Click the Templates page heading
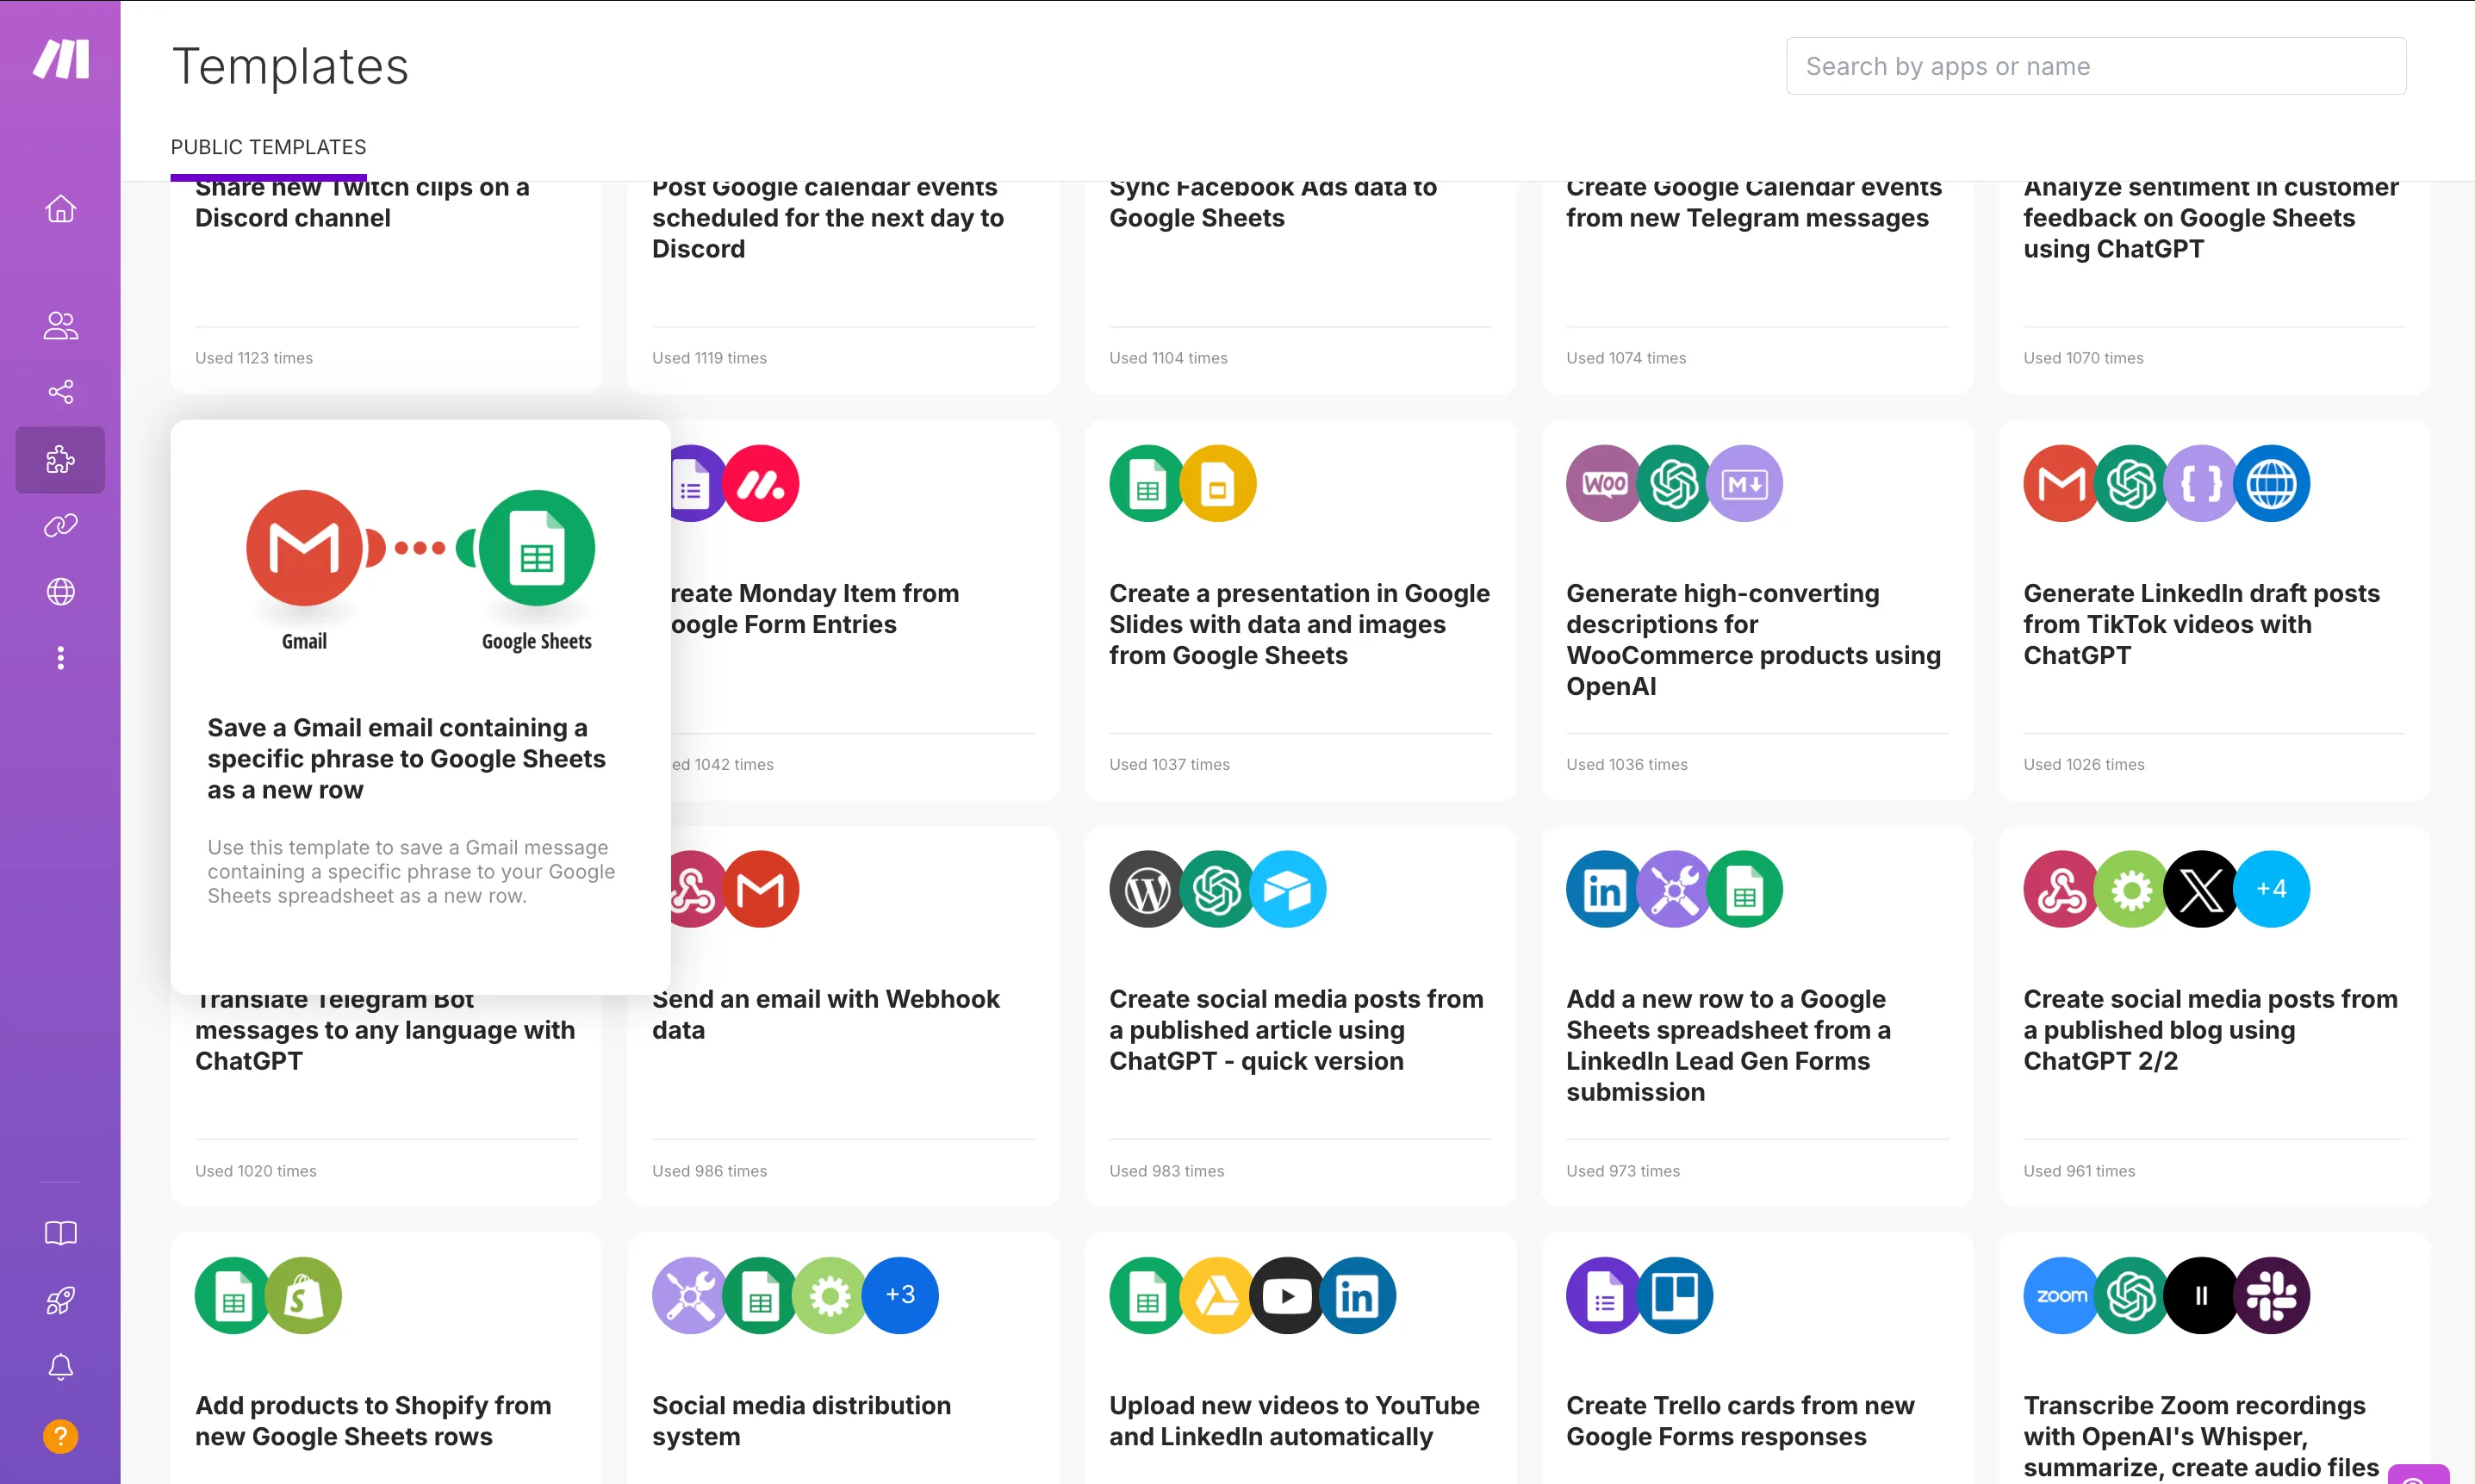2475x1484 pixels. 290,66
